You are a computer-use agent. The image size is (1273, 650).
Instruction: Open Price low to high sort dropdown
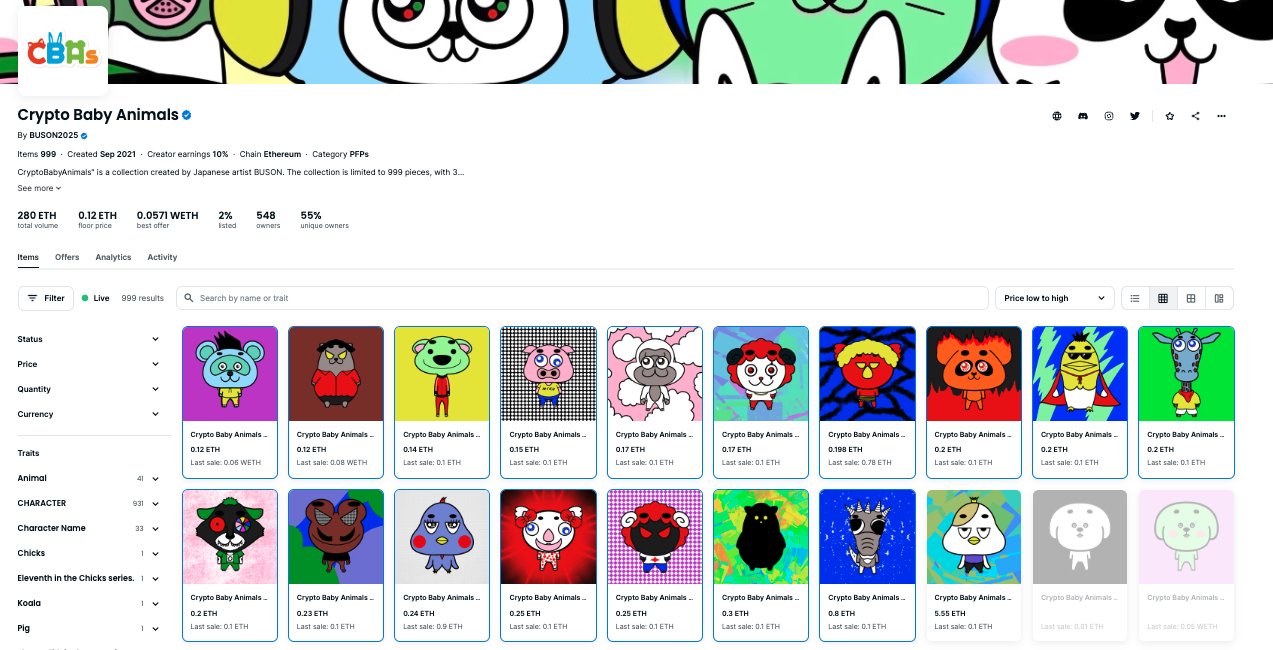point(1055,298)
